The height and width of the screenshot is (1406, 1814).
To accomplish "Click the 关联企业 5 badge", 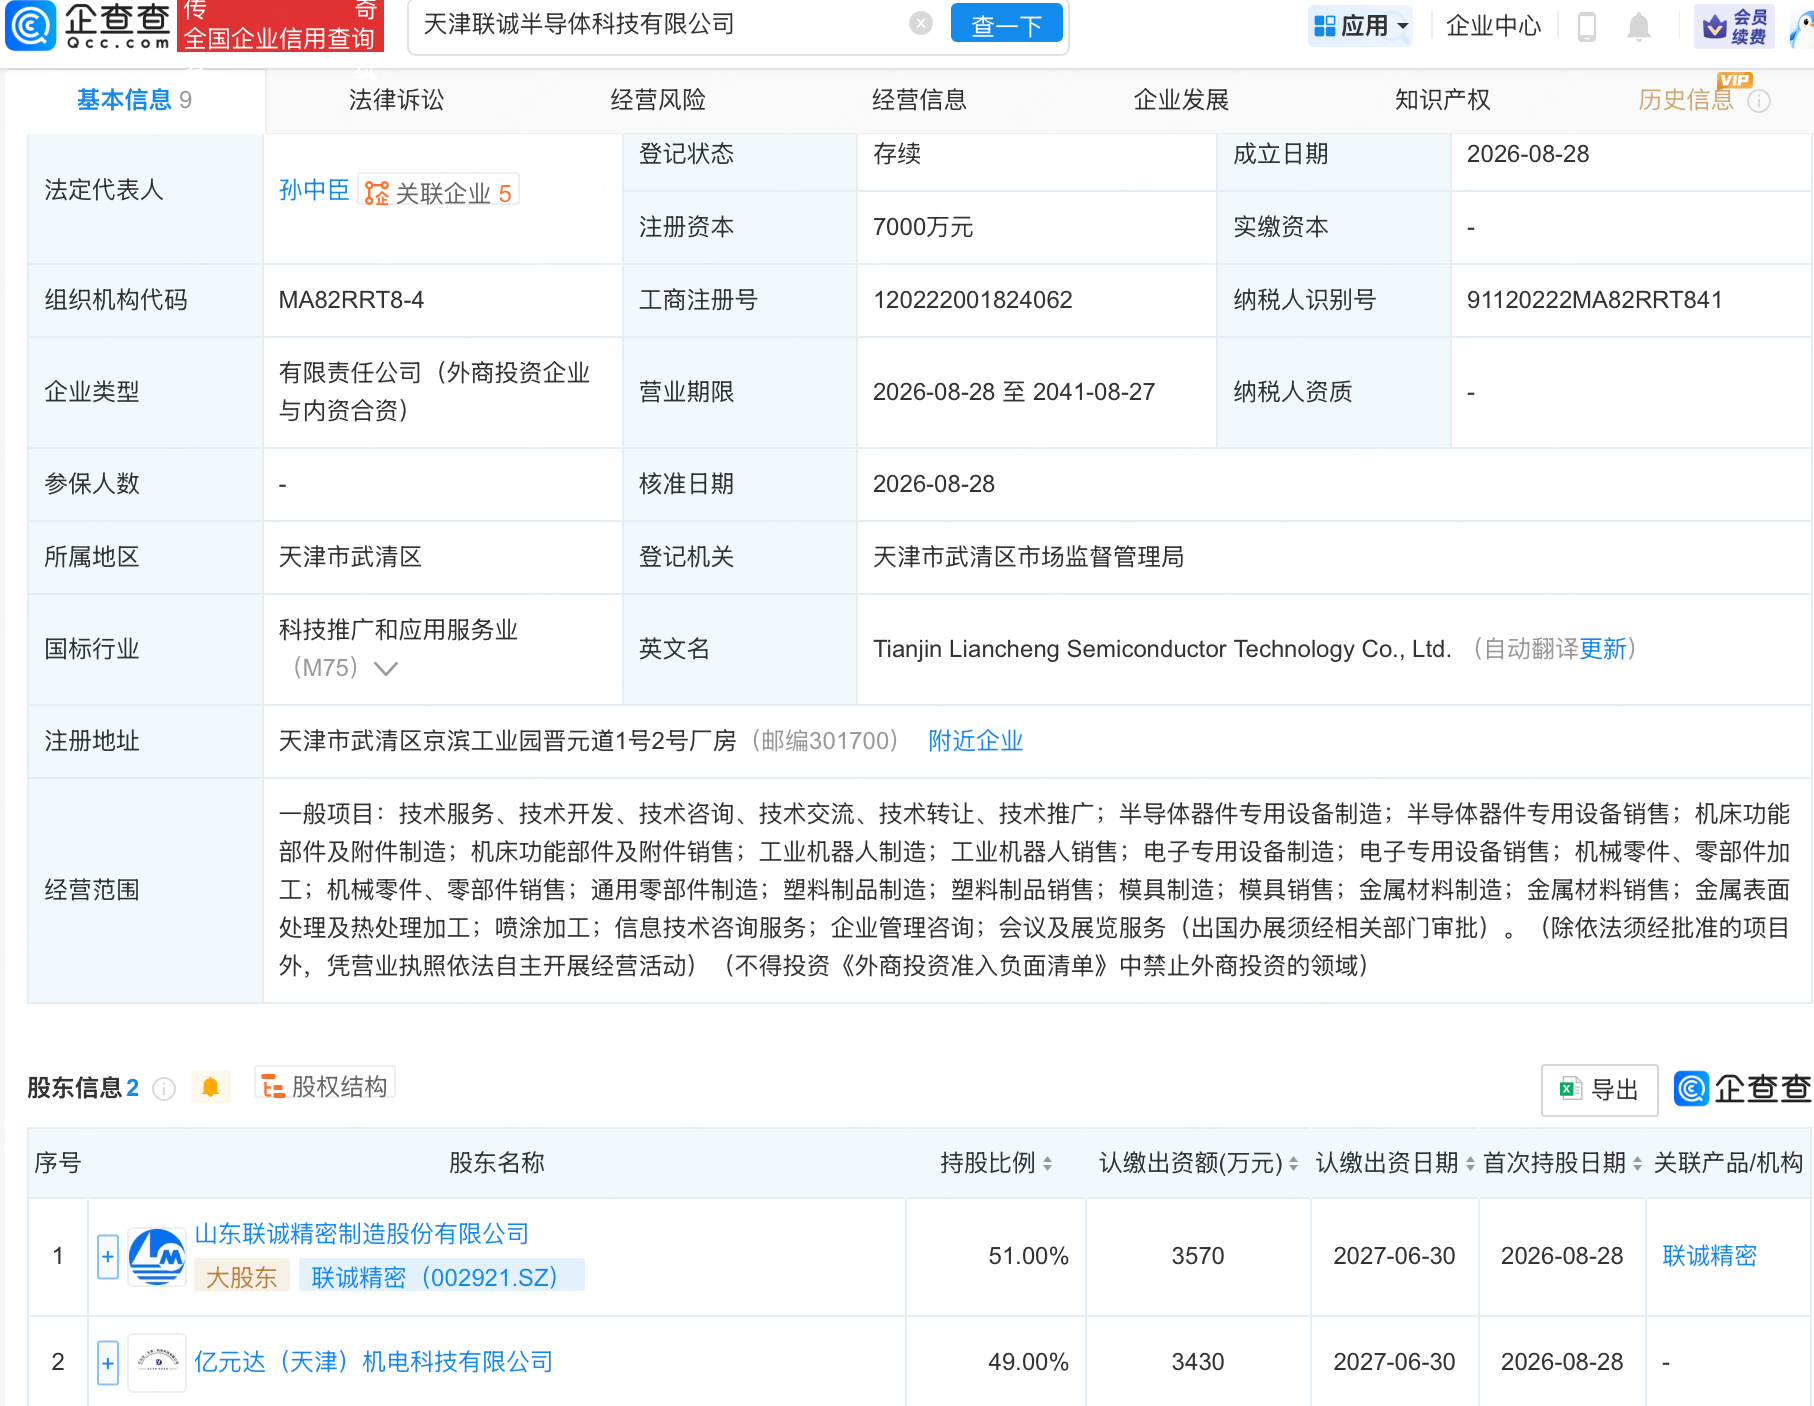I will (438, 192).
